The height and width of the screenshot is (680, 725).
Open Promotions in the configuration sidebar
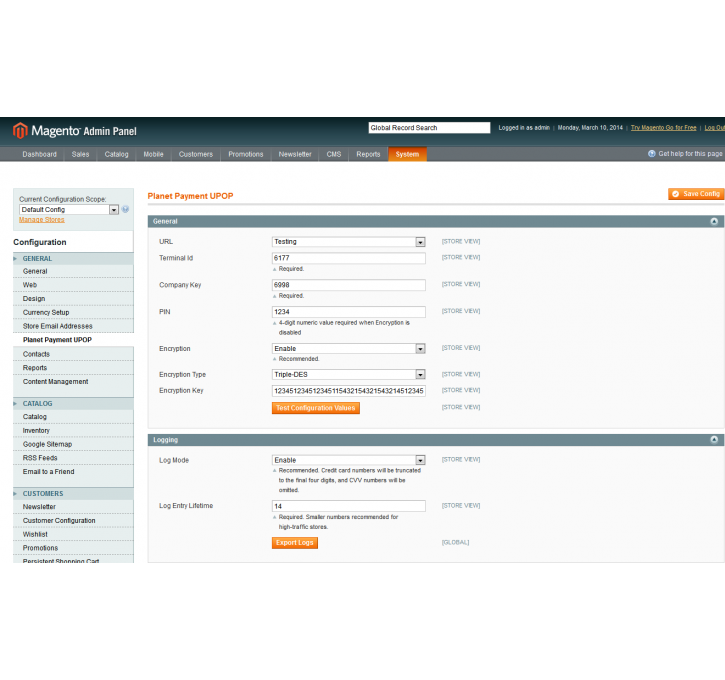point(73,548)
